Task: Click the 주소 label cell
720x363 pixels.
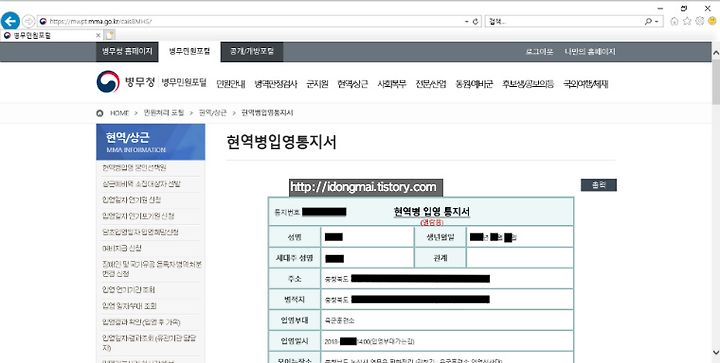Action: pos(295,279)
